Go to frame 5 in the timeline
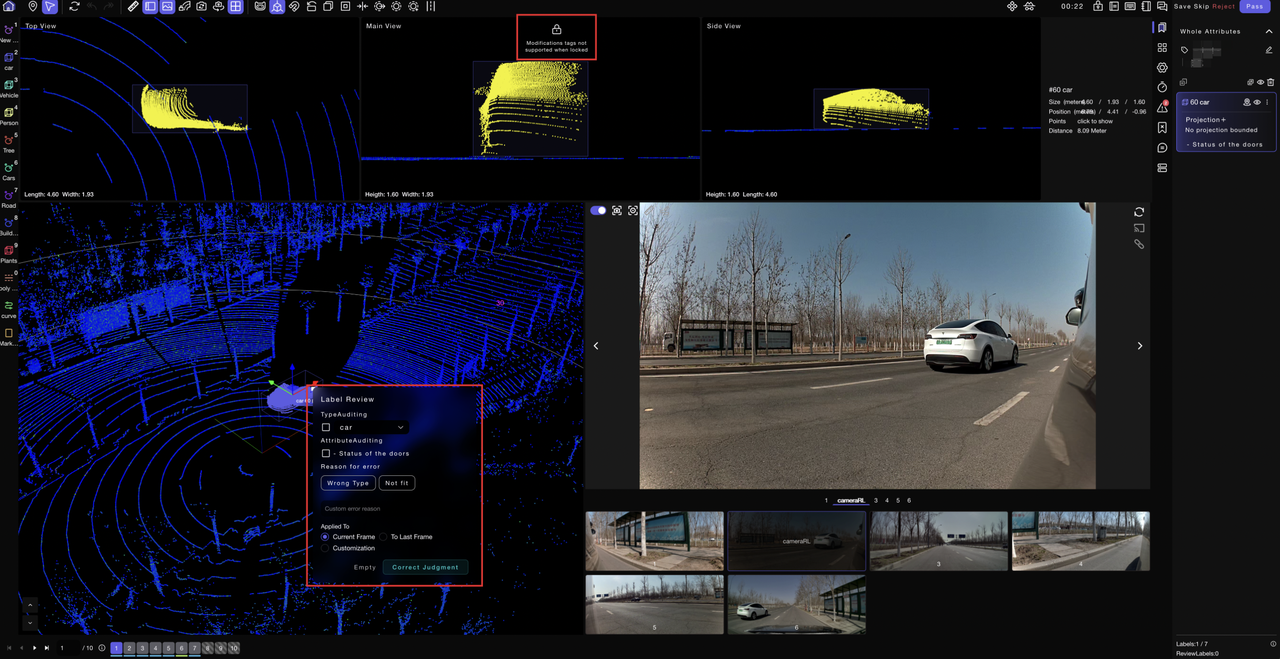Viewport: 1280px width, 659px height. (x=168, y=648)
